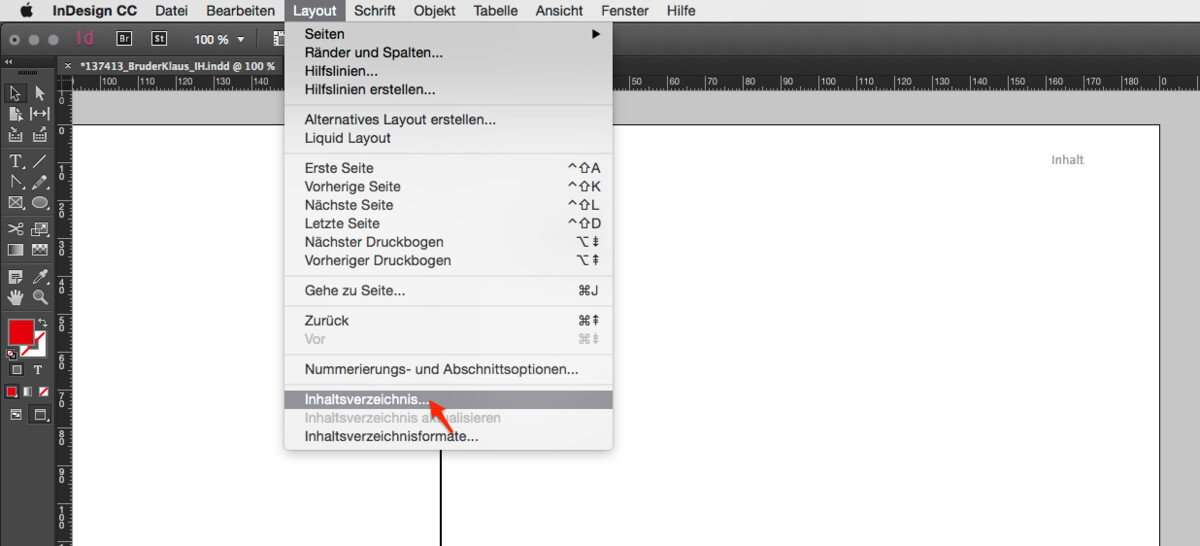
Task: Select the Rectangle Frame tool
Action: (16, 203)
